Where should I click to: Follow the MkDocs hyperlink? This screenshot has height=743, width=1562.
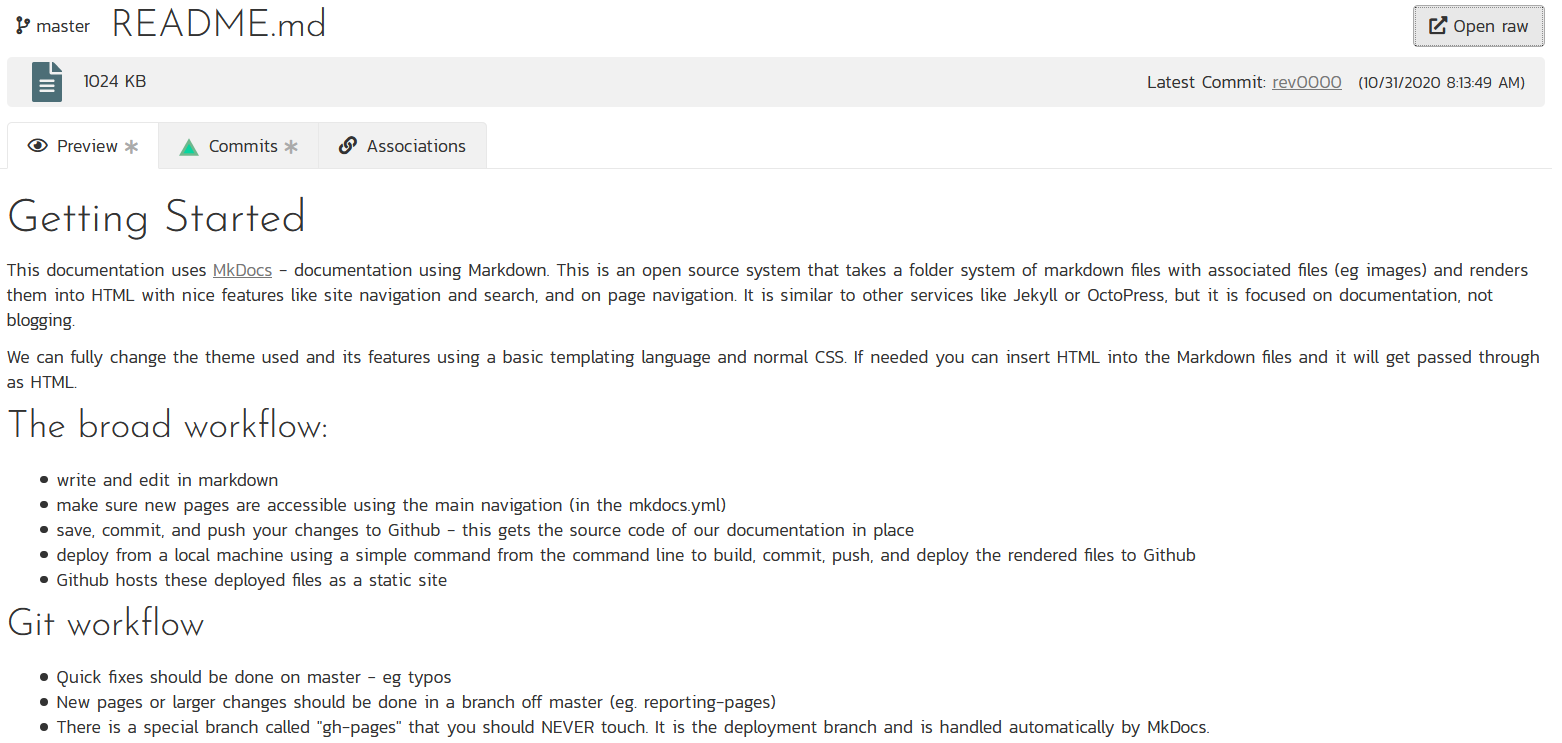(x=242, y=270)
